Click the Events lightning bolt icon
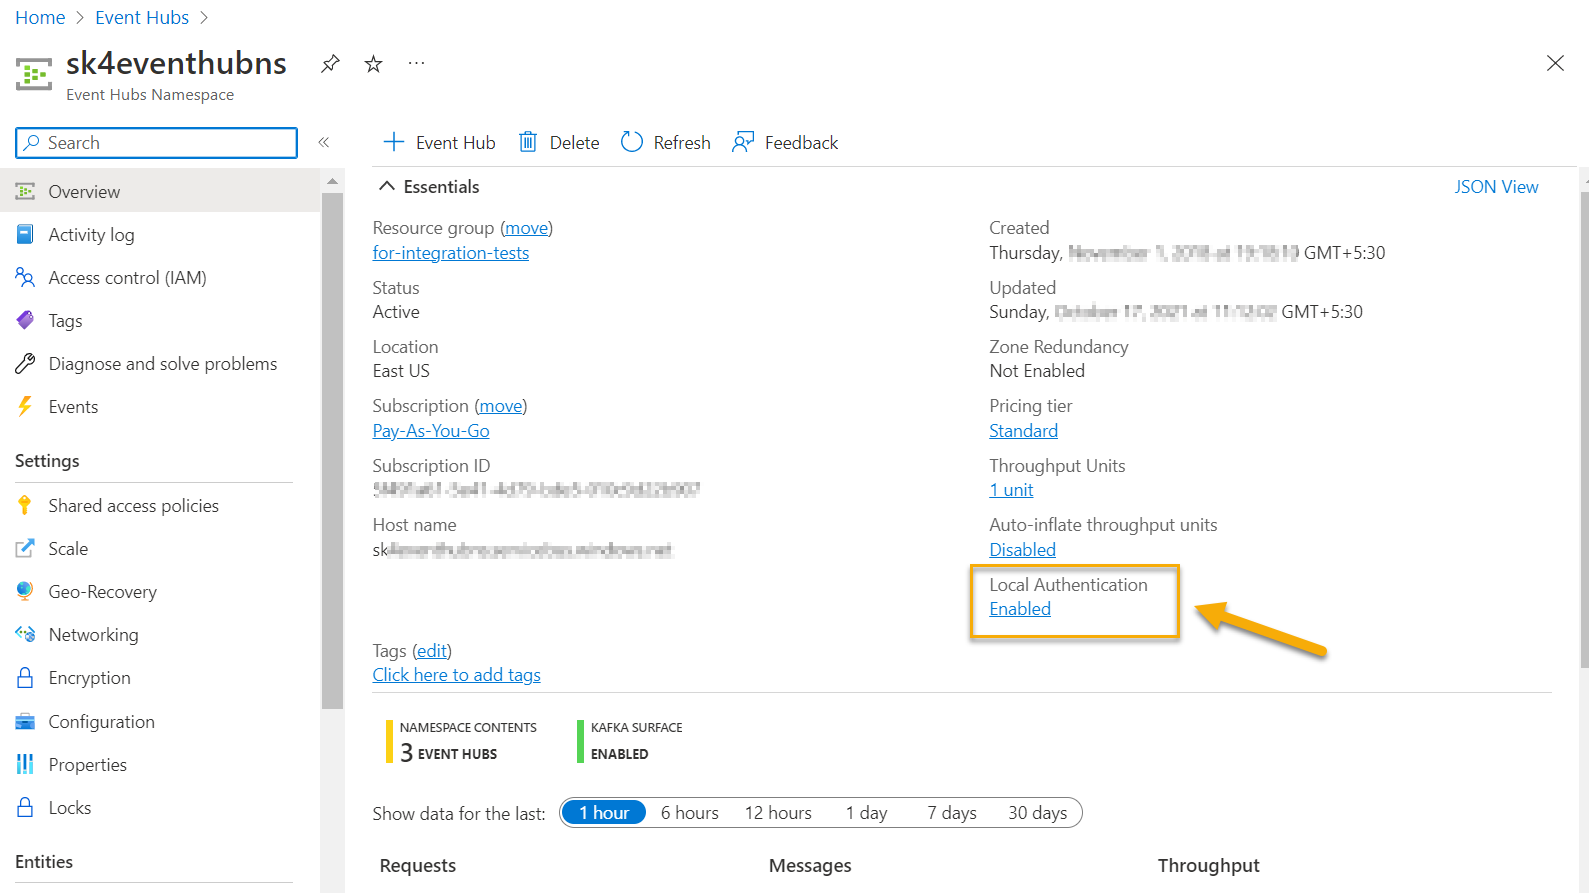This screenshot has height=893, width=1589. [25, 406]
